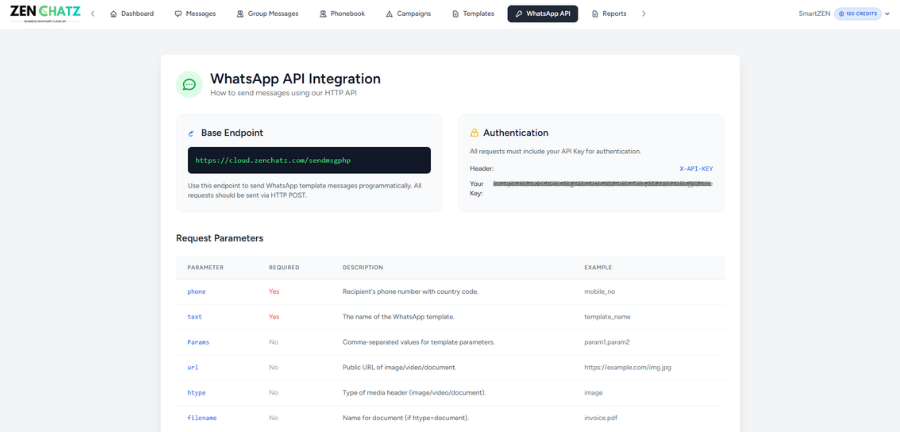Screen dimensions: 900x432
Task: Open the Phonebook tab
Action: [x=342, y=14]
